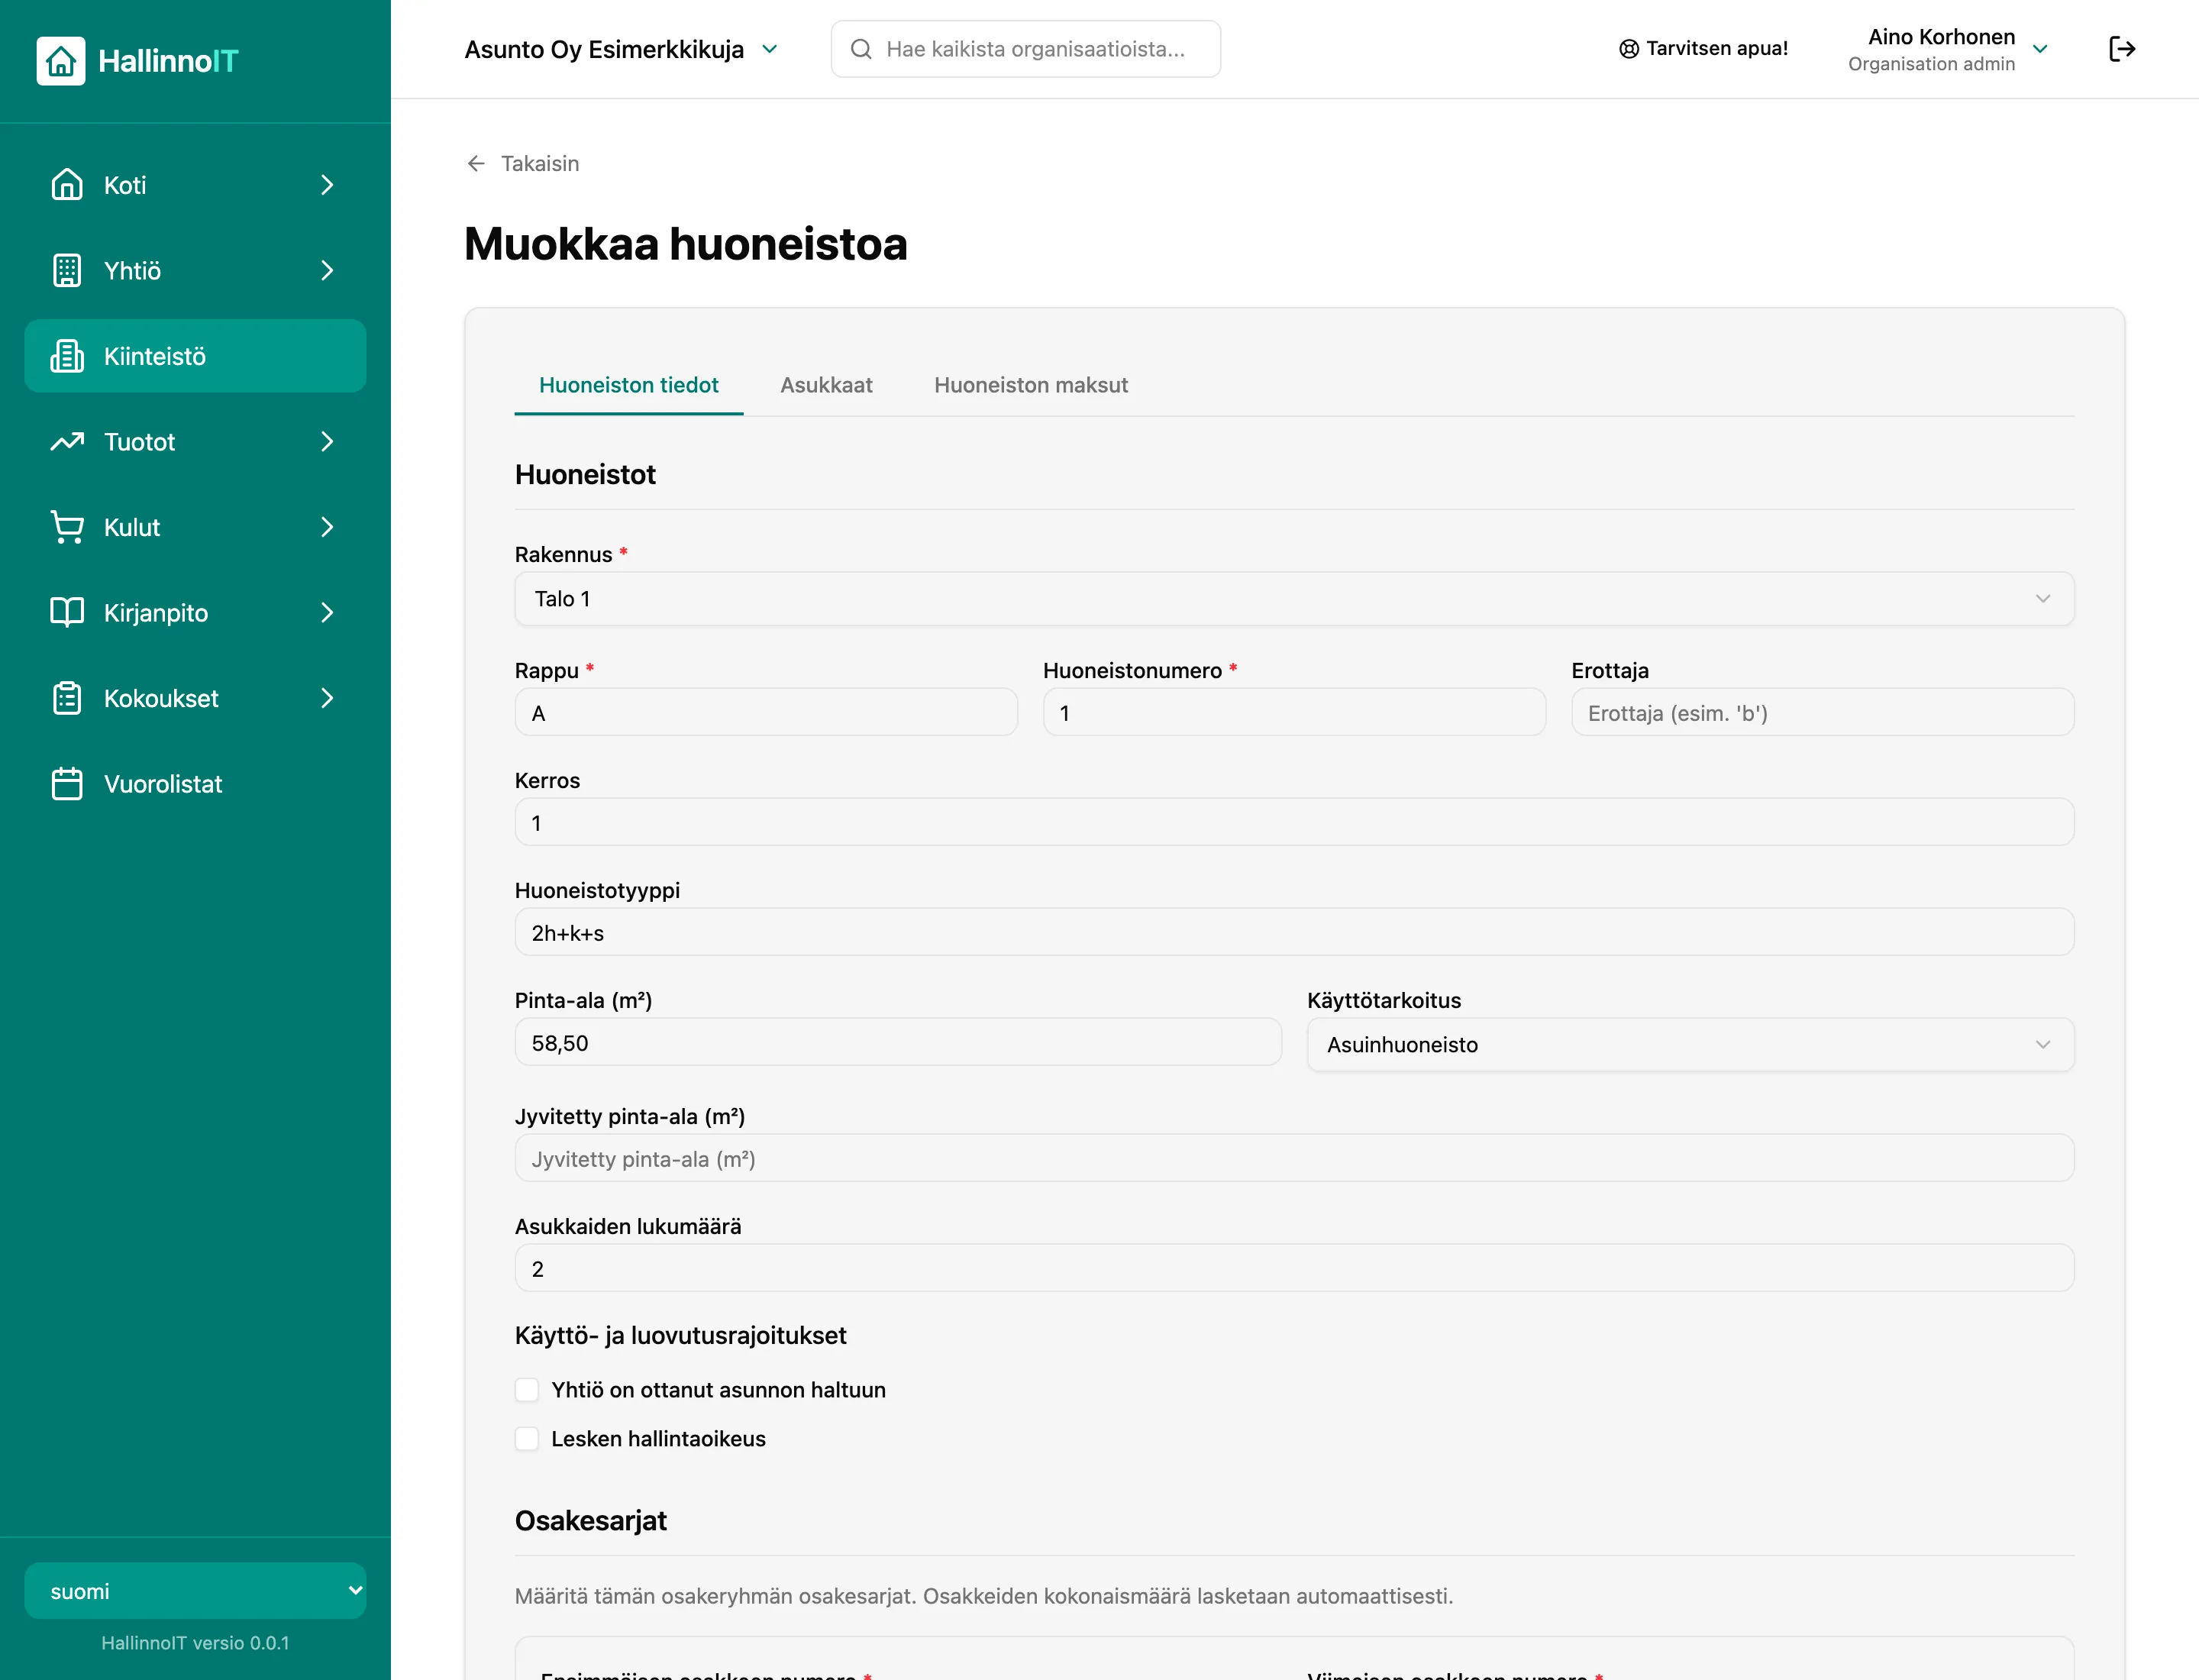Click the Vuorolistat calendar icon
The height and width of the screenshot is (1680, 2199).
click(67, 783)
